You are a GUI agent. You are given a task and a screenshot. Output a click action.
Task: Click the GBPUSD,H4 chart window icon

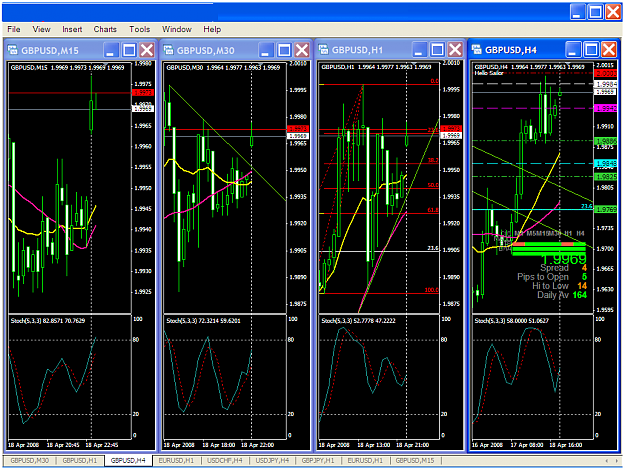click(x=476, y=49)
